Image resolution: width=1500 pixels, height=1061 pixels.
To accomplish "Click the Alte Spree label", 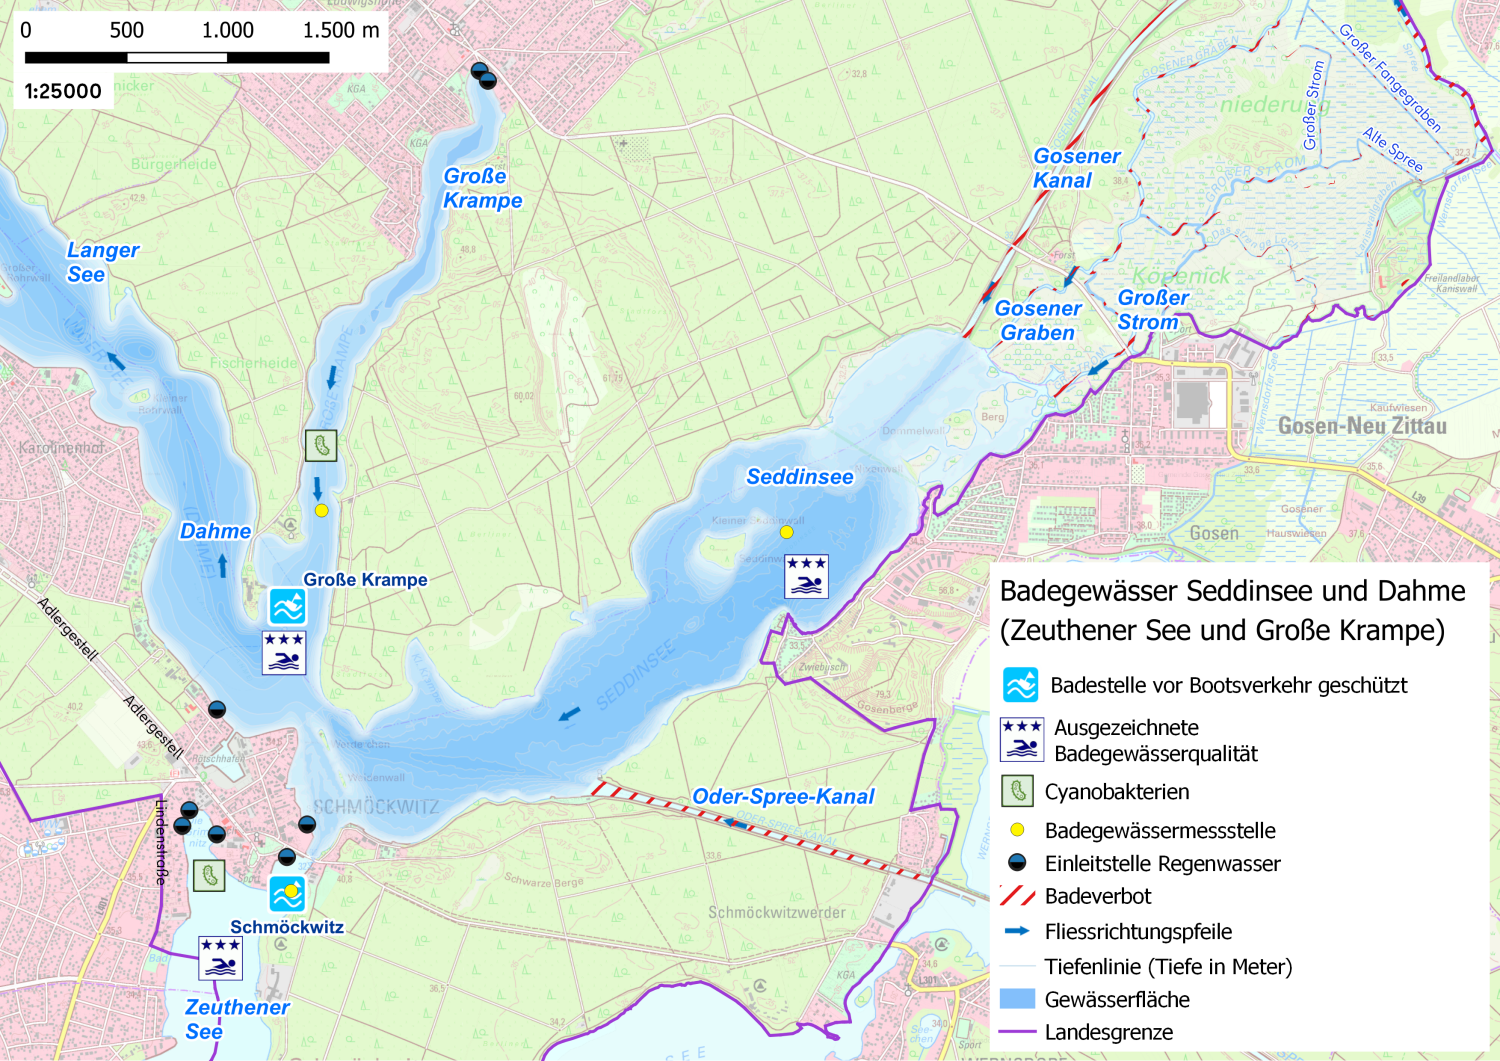I will tap(1392, 150).
